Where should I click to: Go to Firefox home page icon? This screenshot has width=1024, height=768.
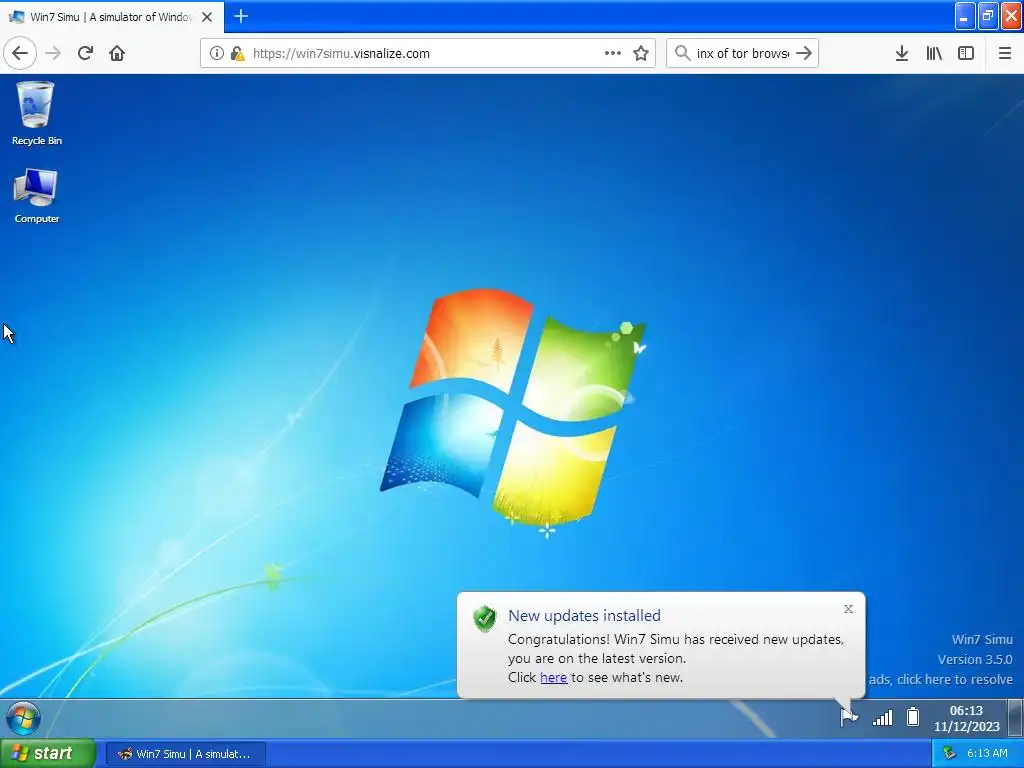click(117, 53)
